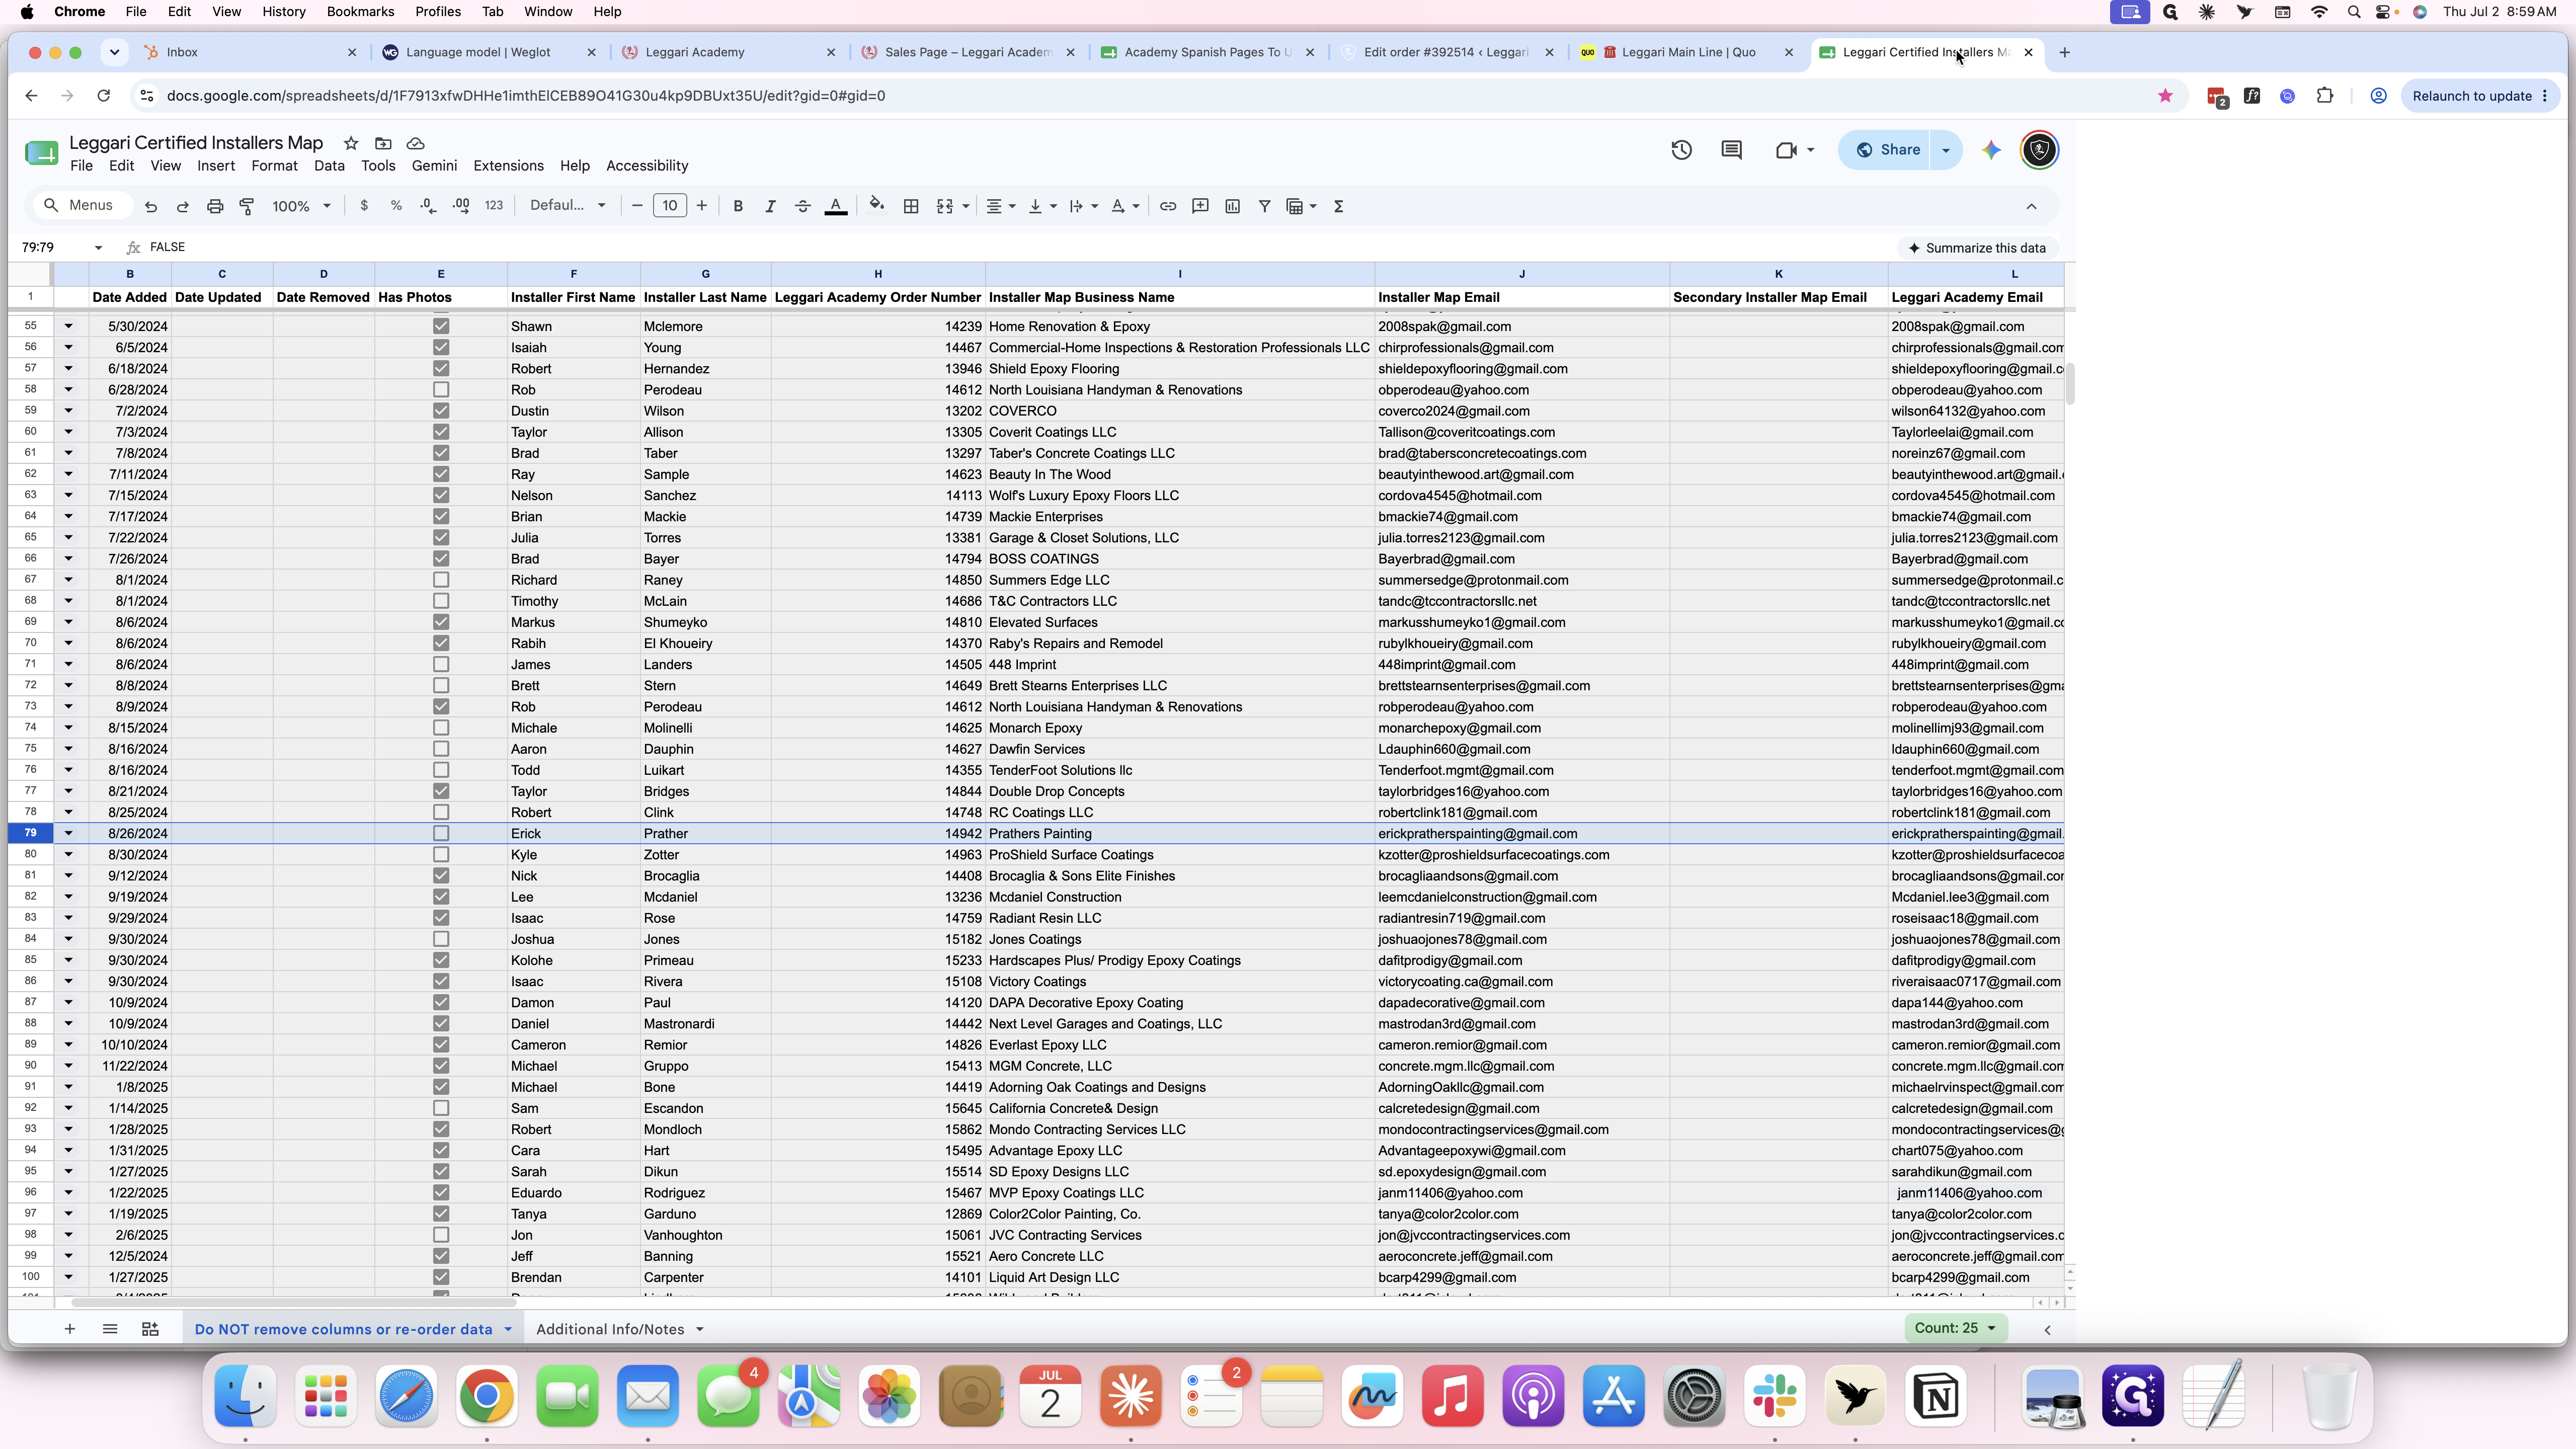Increase font size with plus button
This screenshot has width=2576, height=1449.
(x=702, y=206)
